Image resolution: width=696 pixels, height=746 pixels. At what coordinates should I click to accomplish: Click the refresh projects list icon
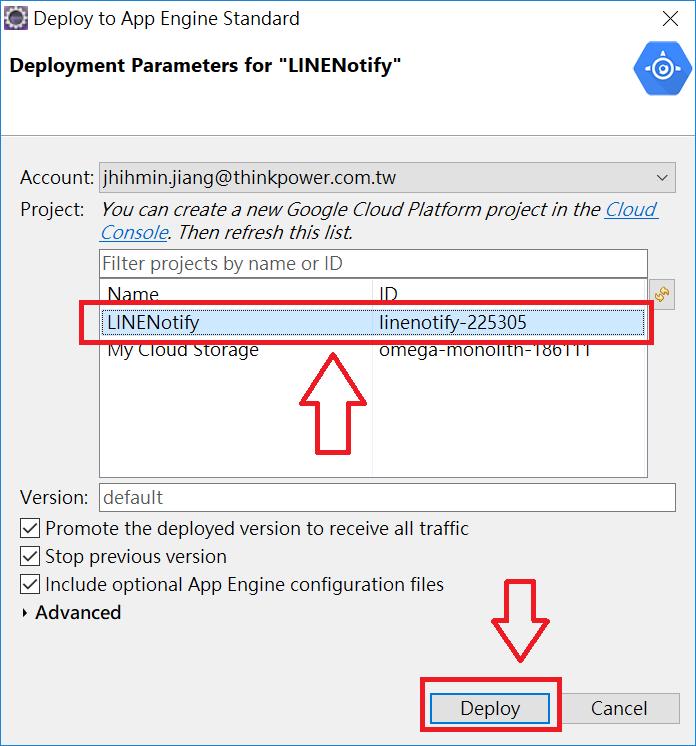pyautogui.click(x=662, y=294)
